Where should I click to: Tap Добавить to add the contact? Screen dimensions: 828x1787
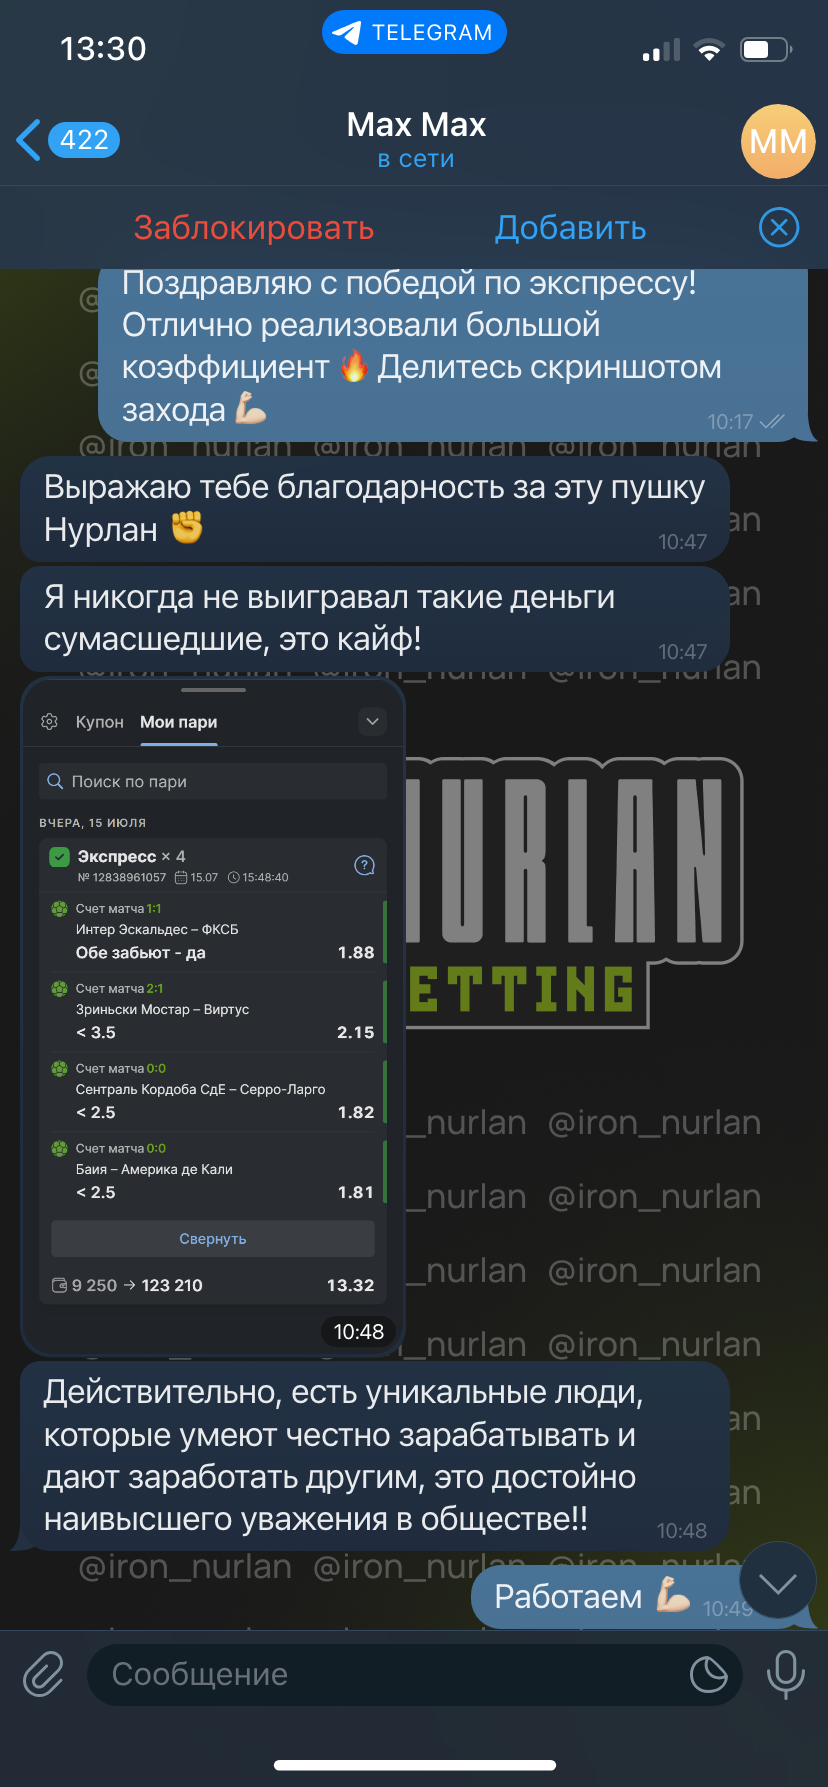tap(571, 228)
